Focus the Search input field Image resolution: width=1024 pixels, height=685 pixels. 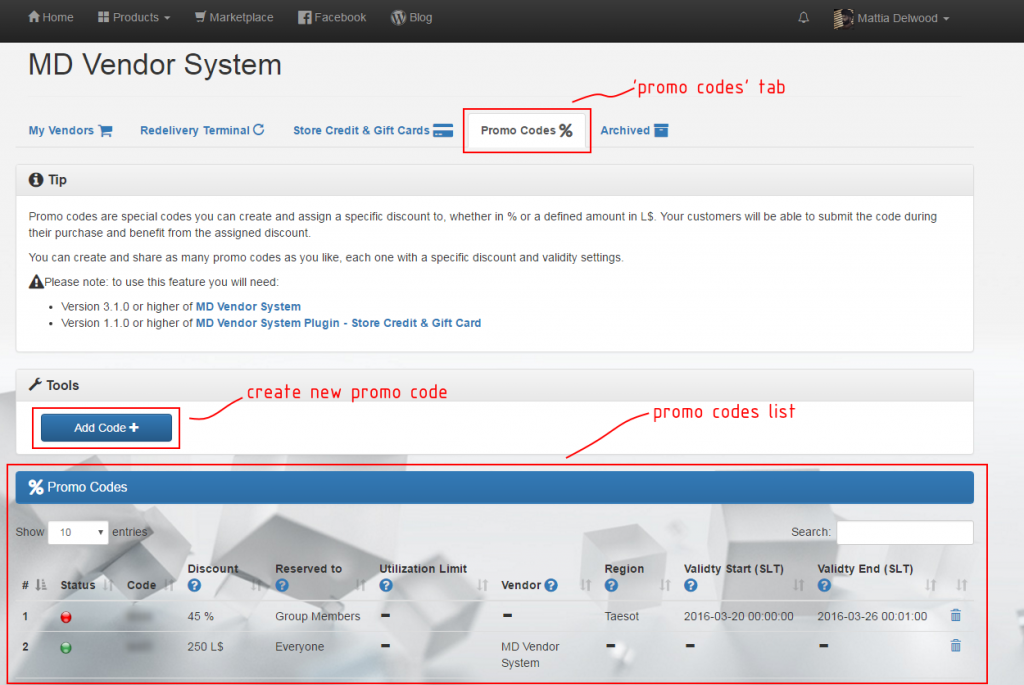(x=904, y=532)
